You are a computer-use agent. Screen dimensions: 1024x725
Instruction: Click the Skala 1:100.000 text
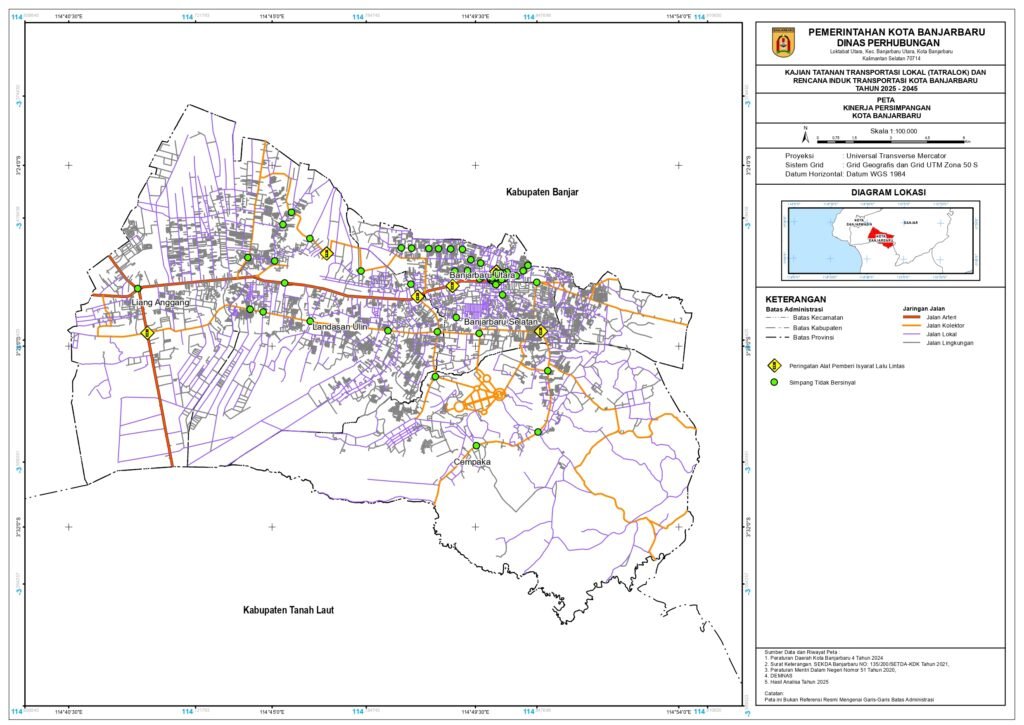[893, 131]
